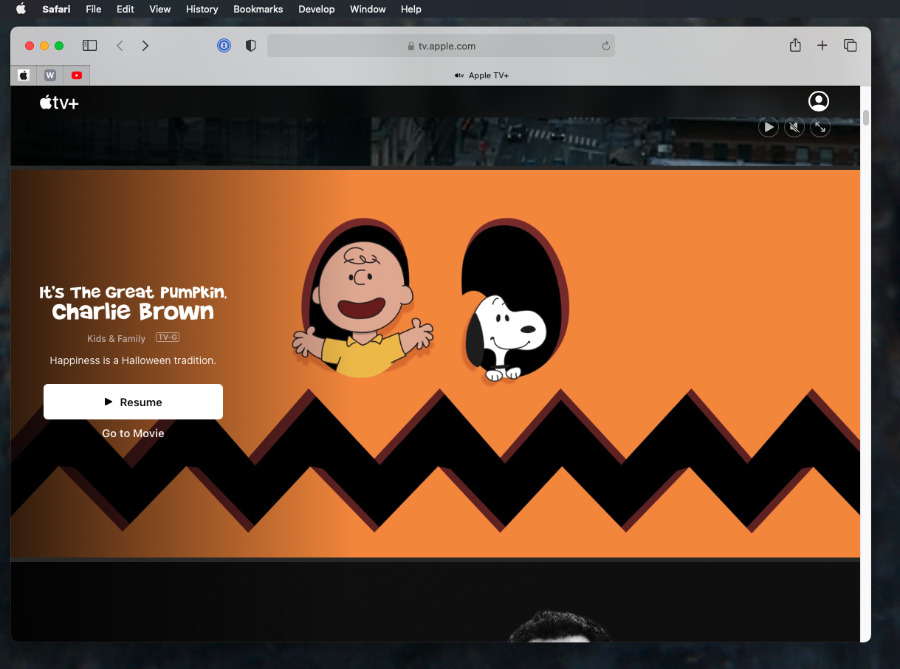This screenshot has width=900, height=669.
Task: Click the TV-G rating badge
Action: pyautogui.click(x=168, y=337)
